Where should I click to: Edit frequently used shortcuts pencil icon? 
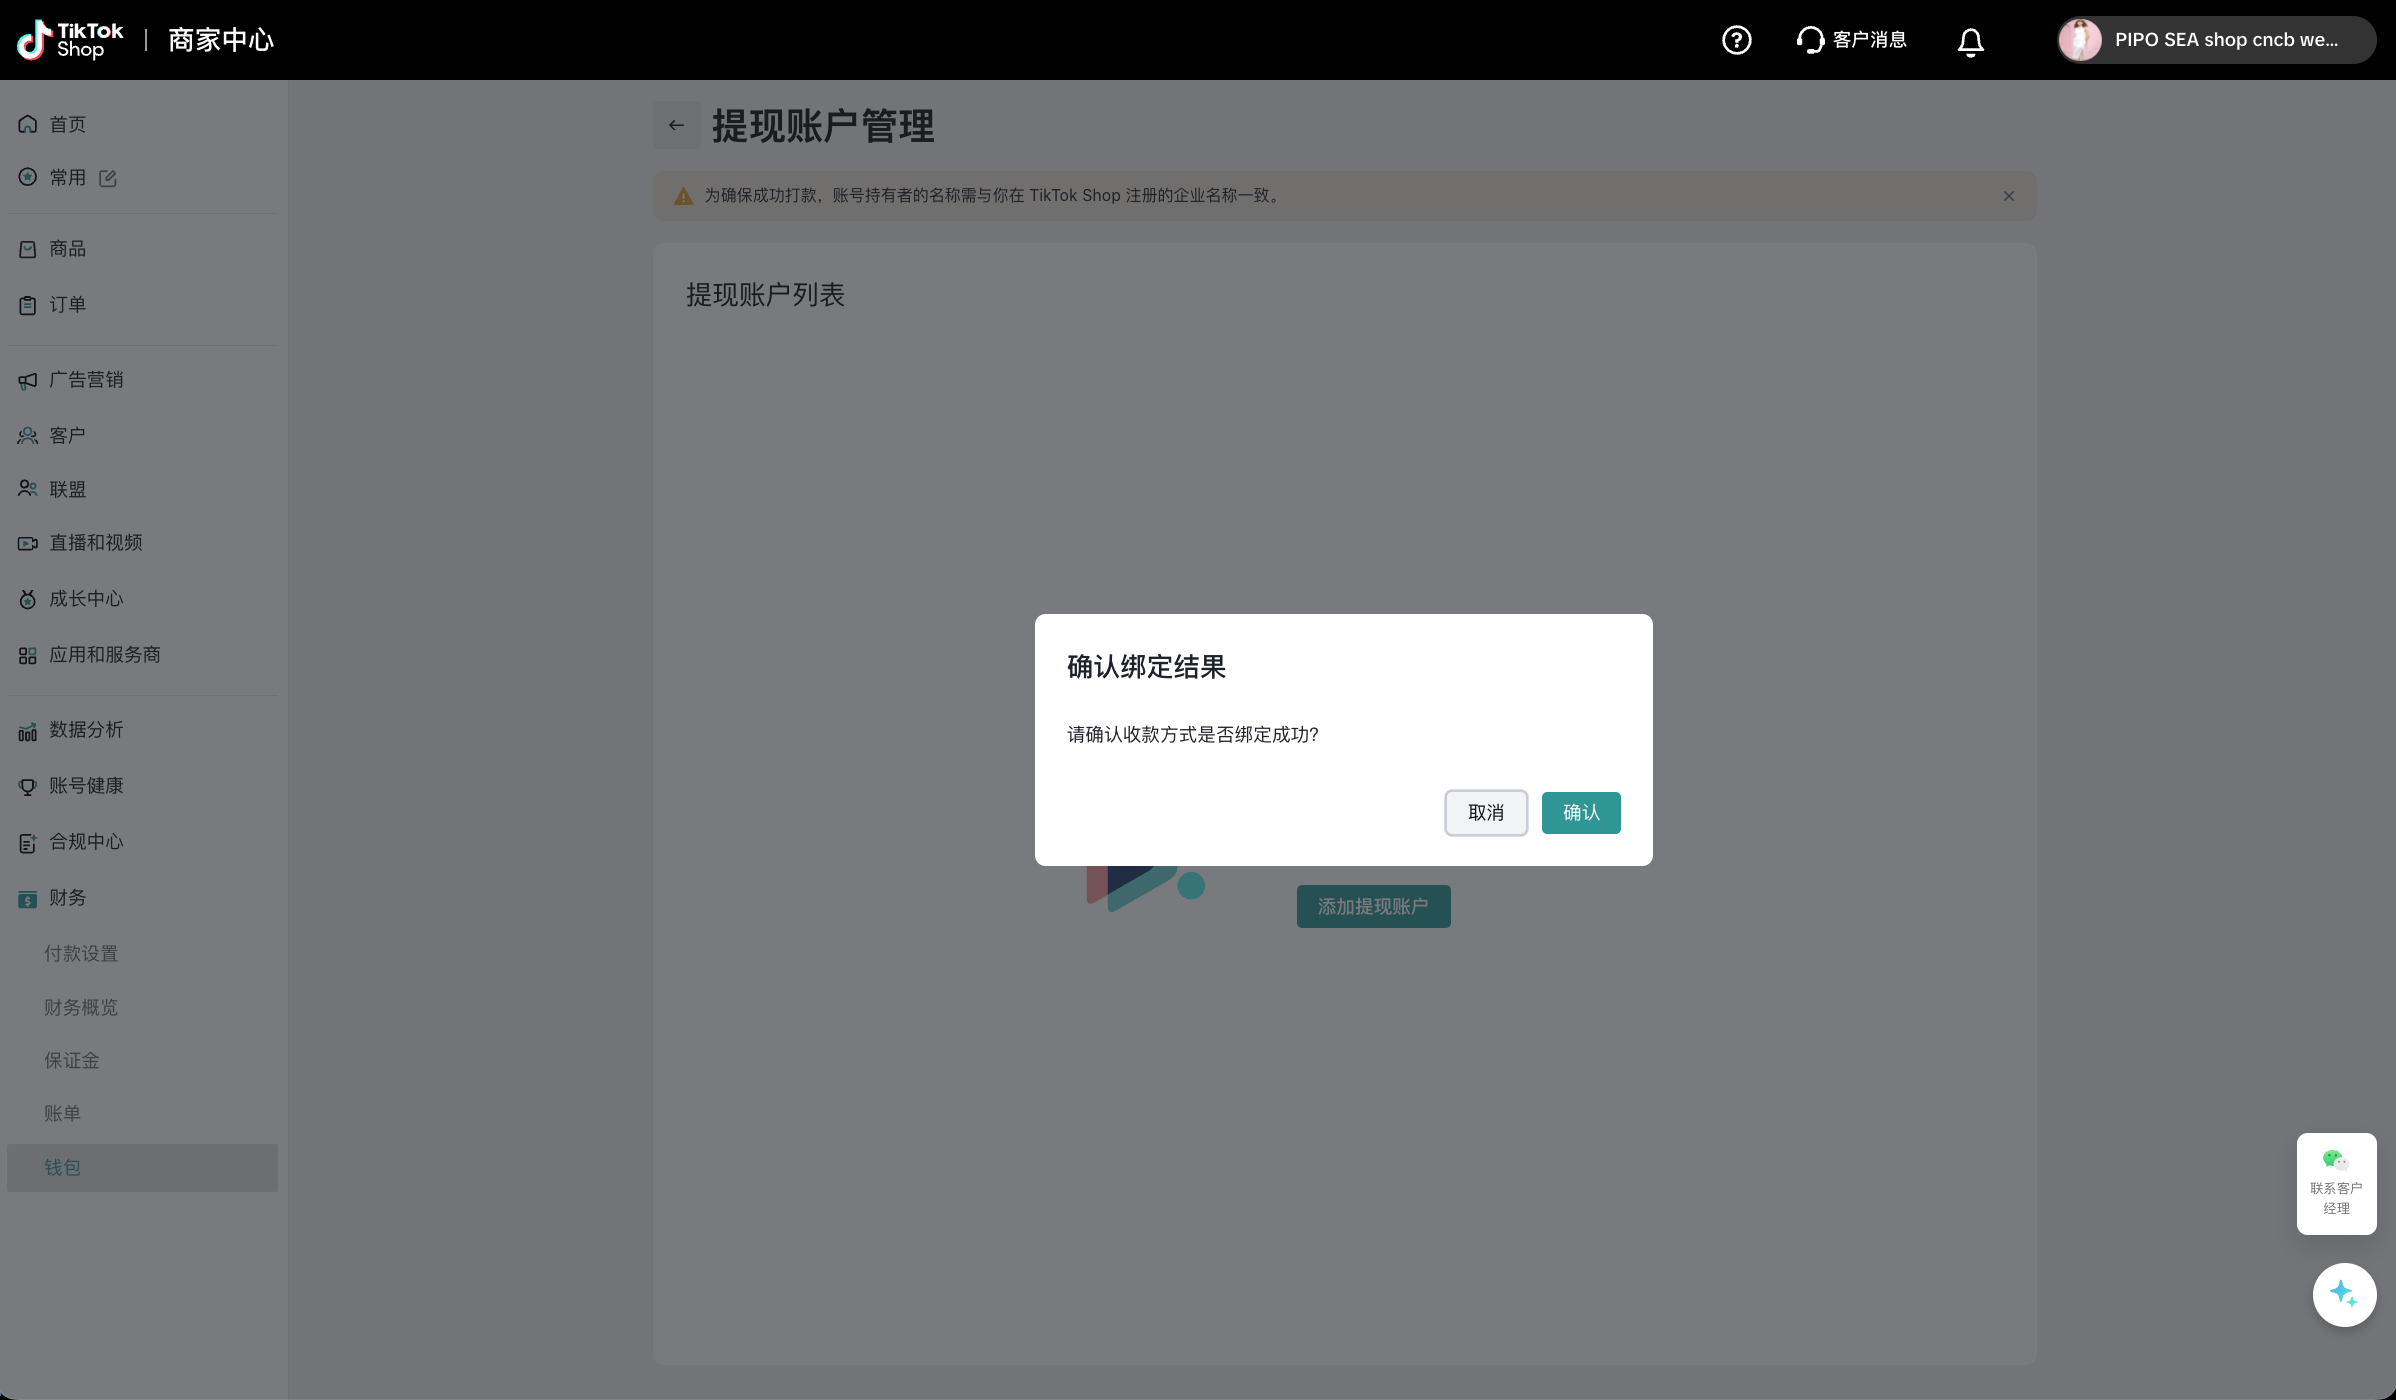[108, 178]
